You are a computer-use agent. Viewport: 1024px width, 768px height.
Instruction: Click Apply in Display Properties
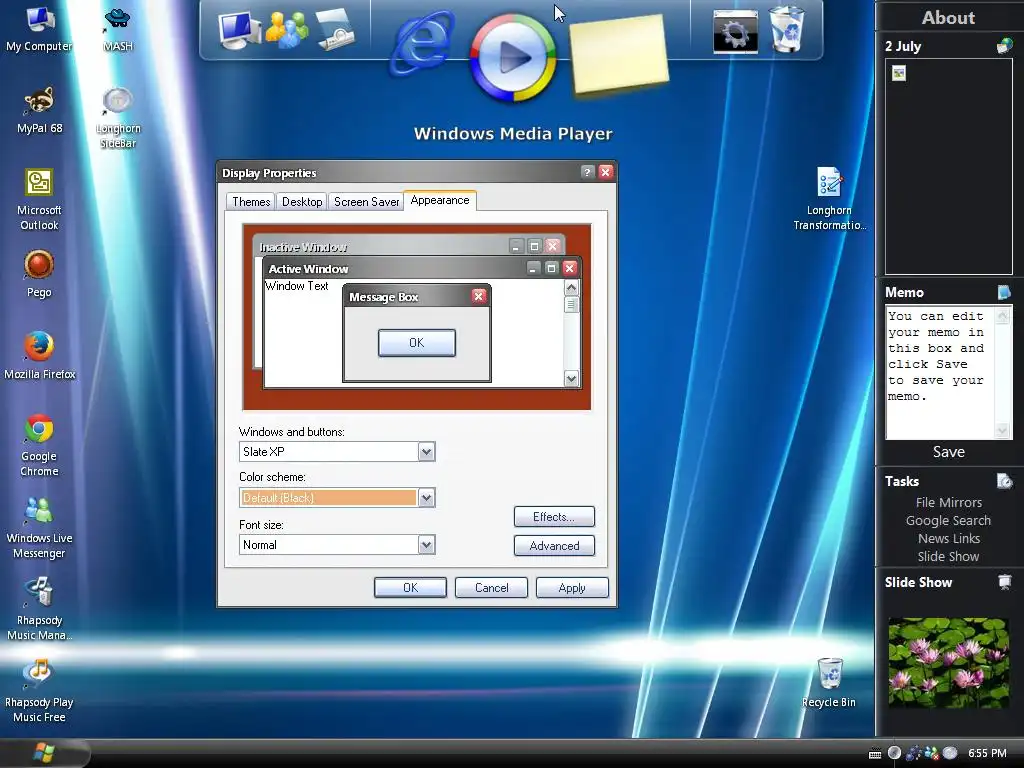point(572,588)
